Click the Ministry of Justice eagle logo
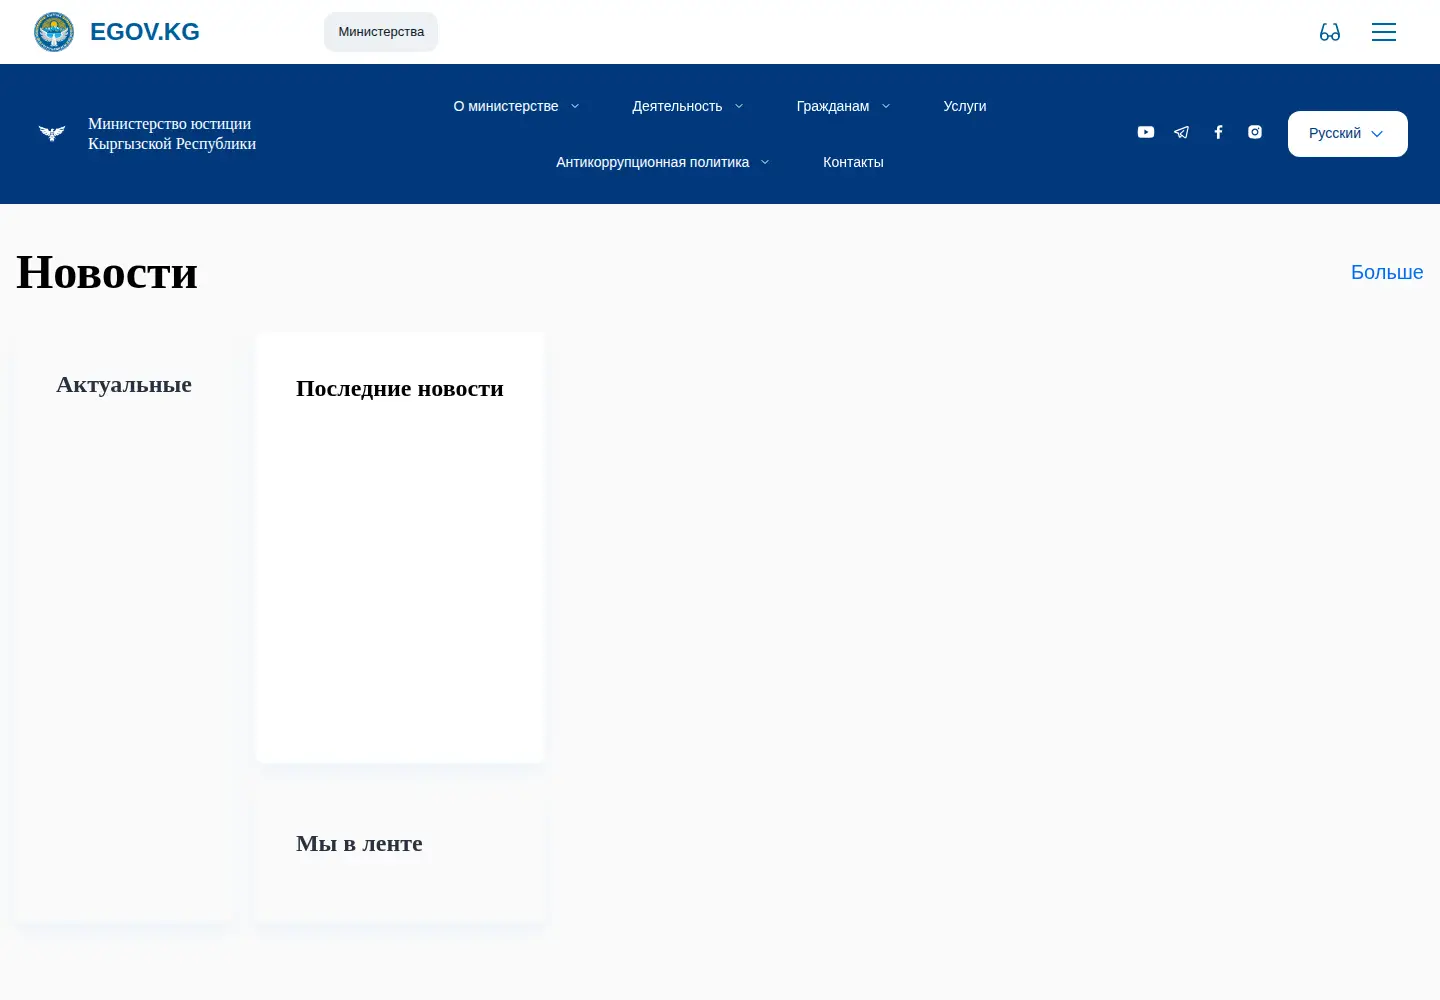1440x1000 pixels. tap(52, 133)
